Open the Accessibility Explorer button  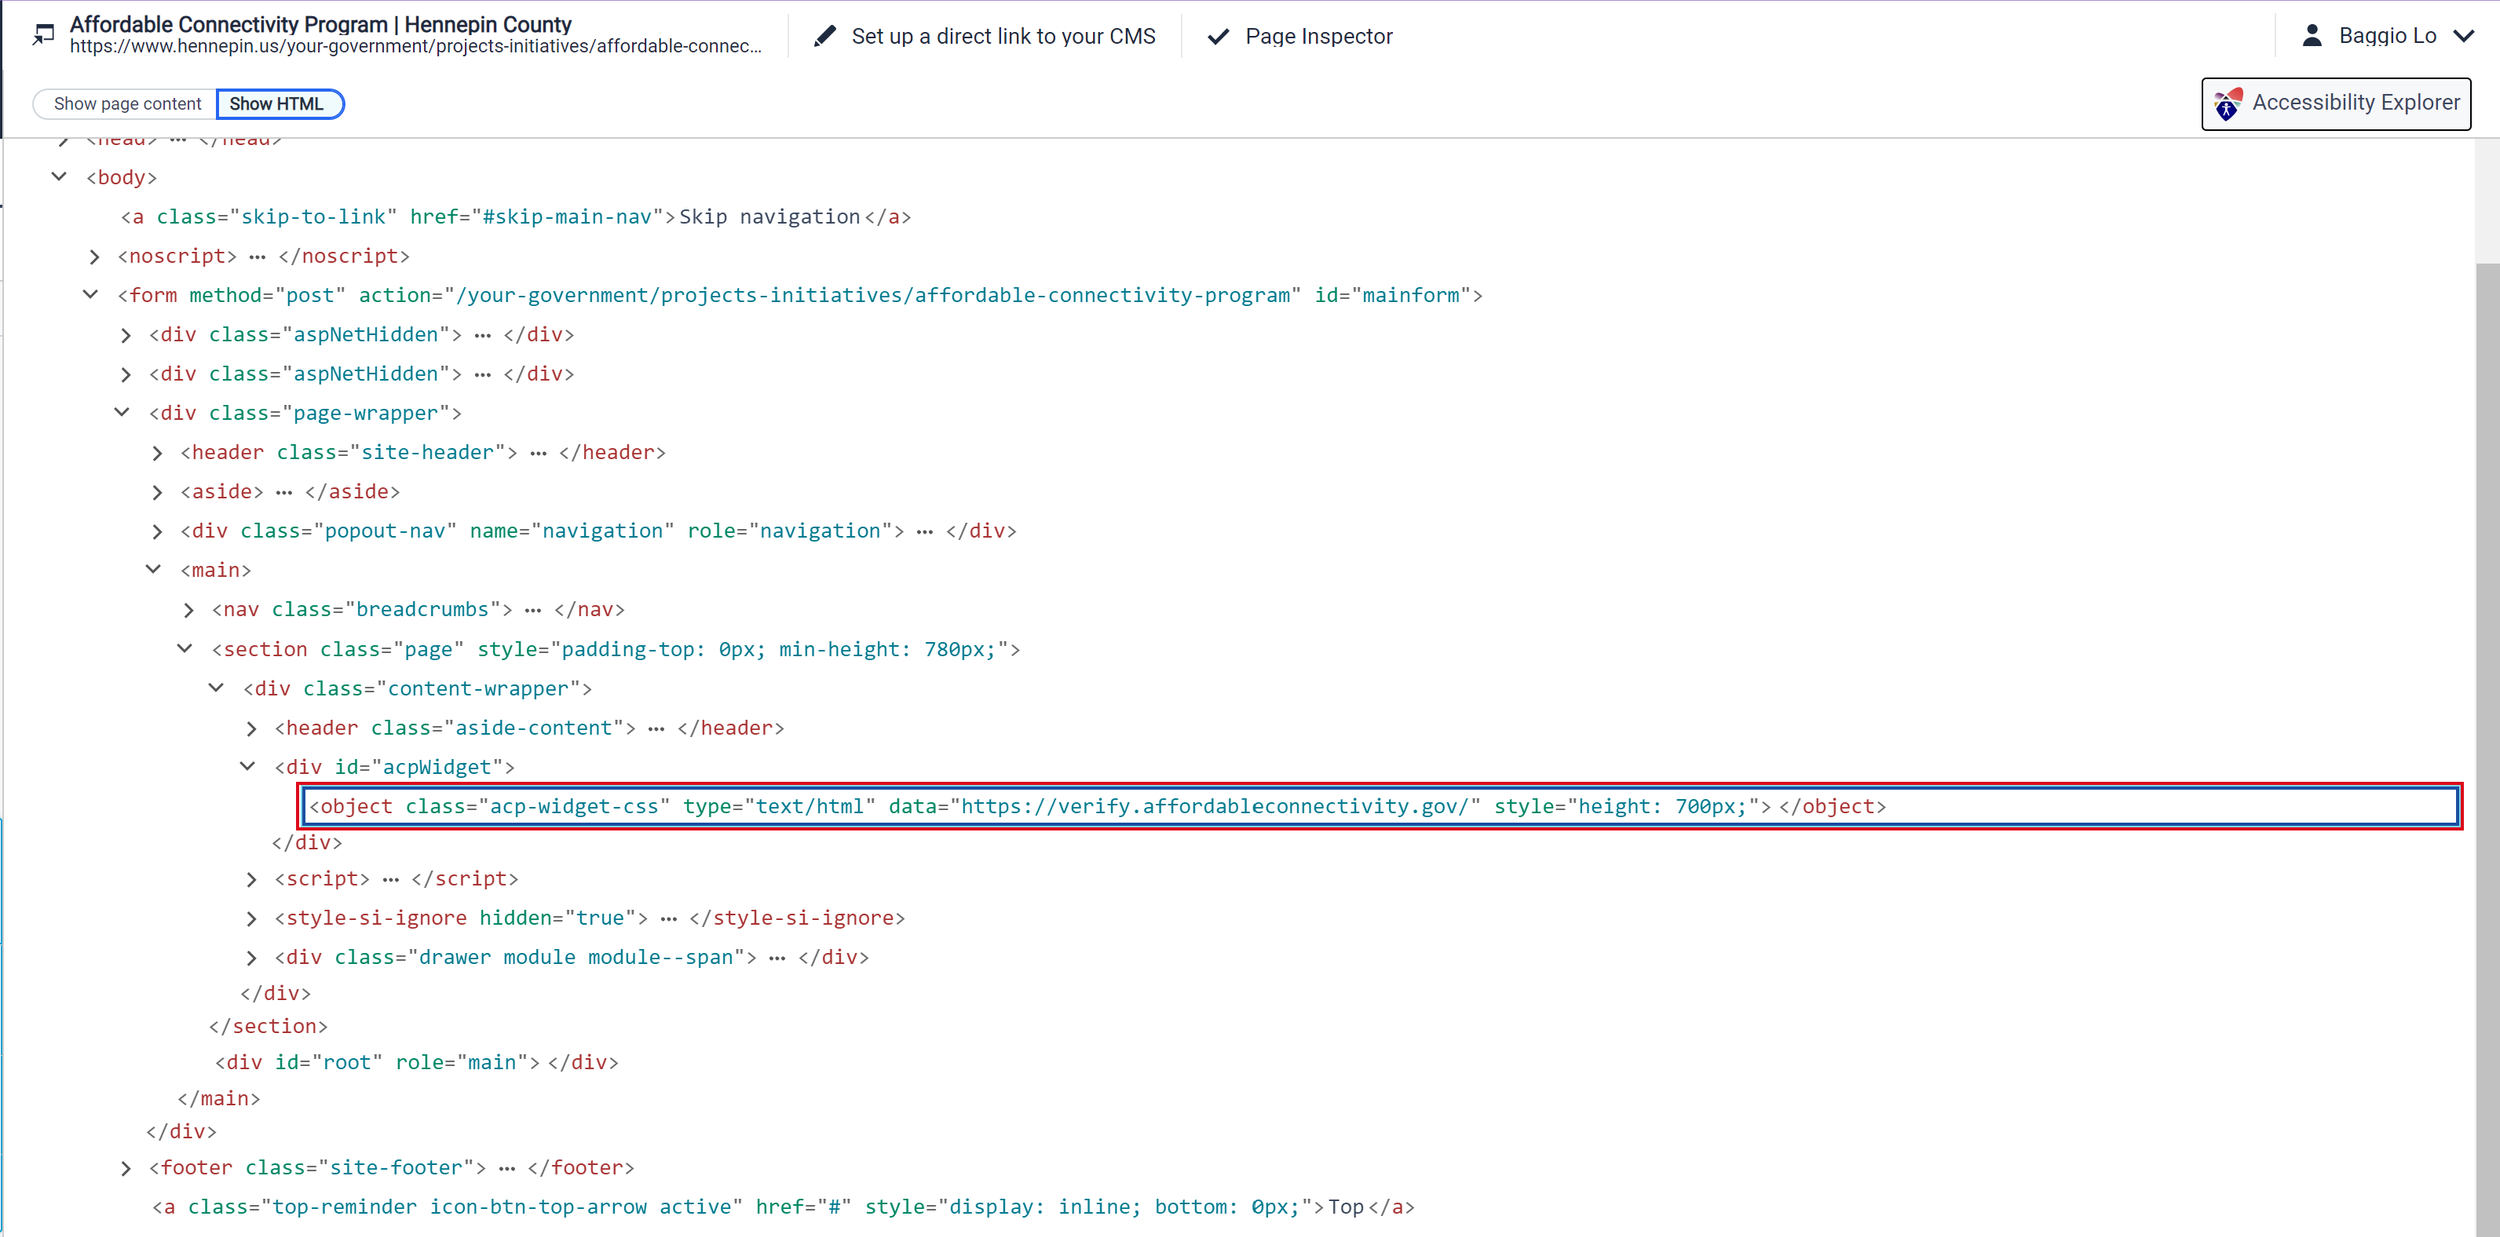click(2335, 104)
